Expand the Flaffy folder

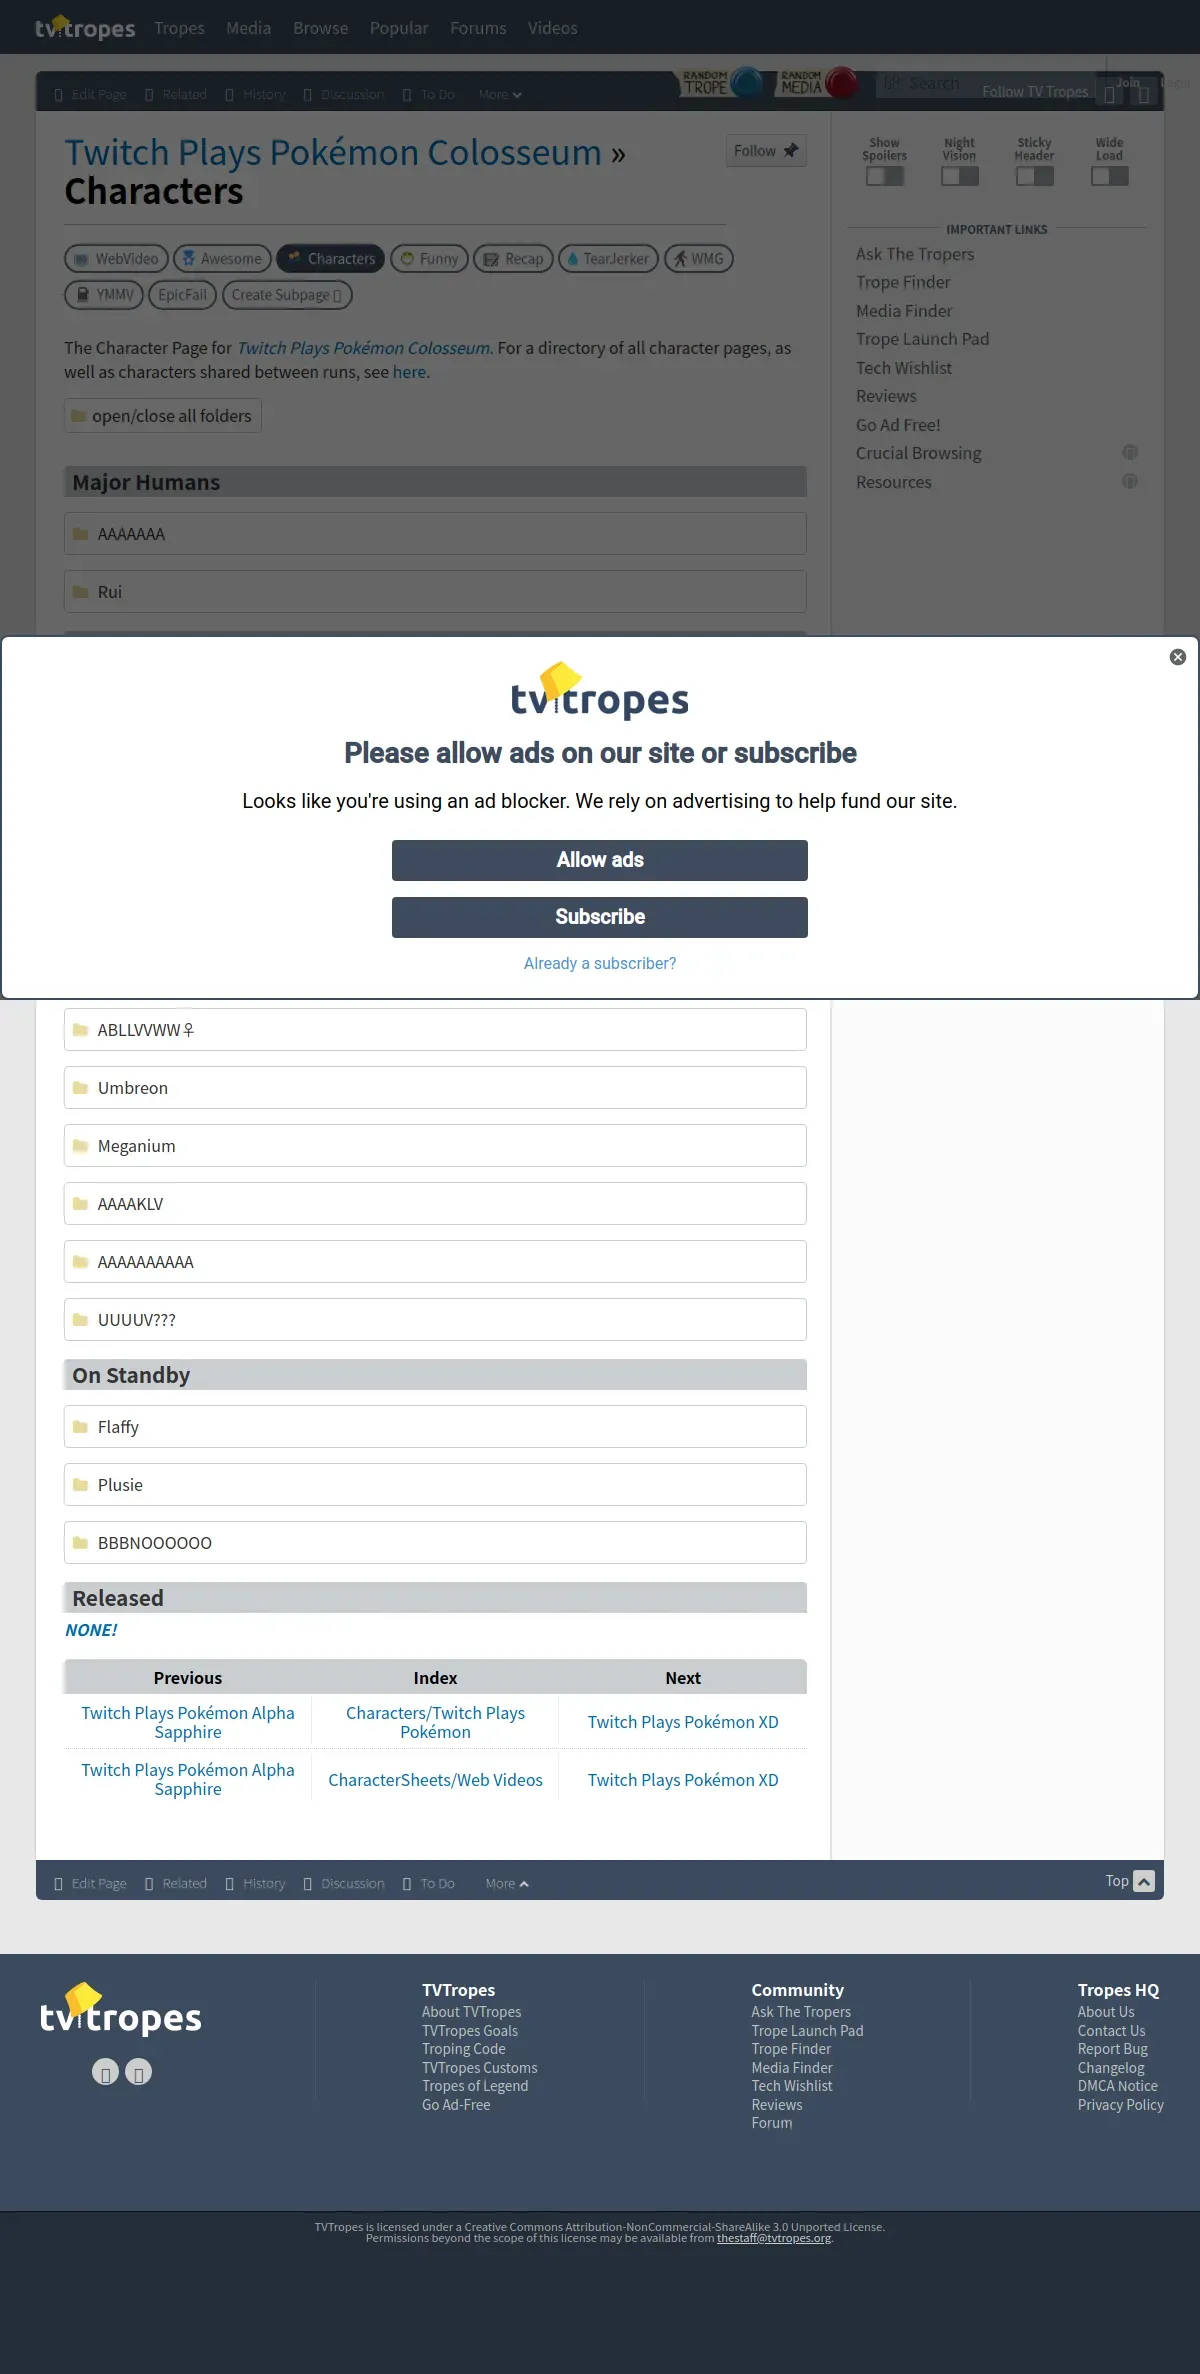coord(435,1427)
